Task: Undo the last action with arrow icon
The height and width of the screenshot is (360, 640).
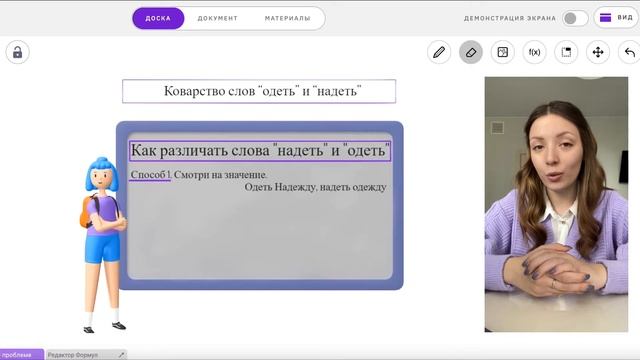Action: point(630,52)
